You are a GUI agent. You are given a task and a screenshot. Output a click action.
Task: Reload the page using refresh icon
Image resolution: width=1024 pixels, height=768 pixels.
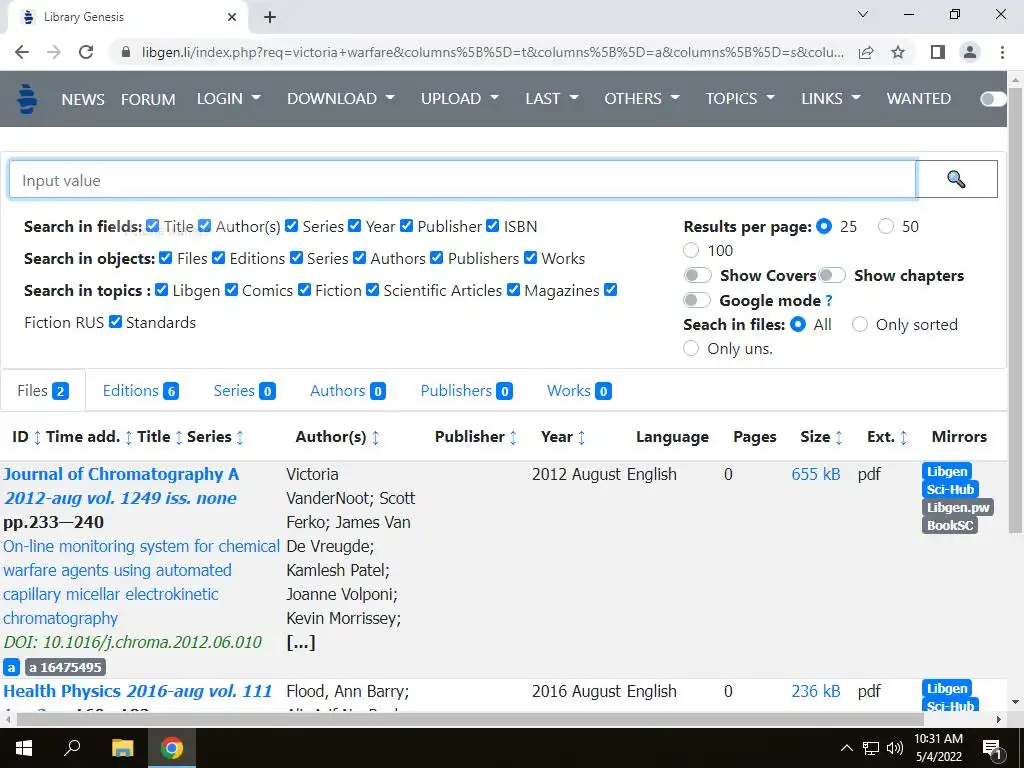click(86, 52)
